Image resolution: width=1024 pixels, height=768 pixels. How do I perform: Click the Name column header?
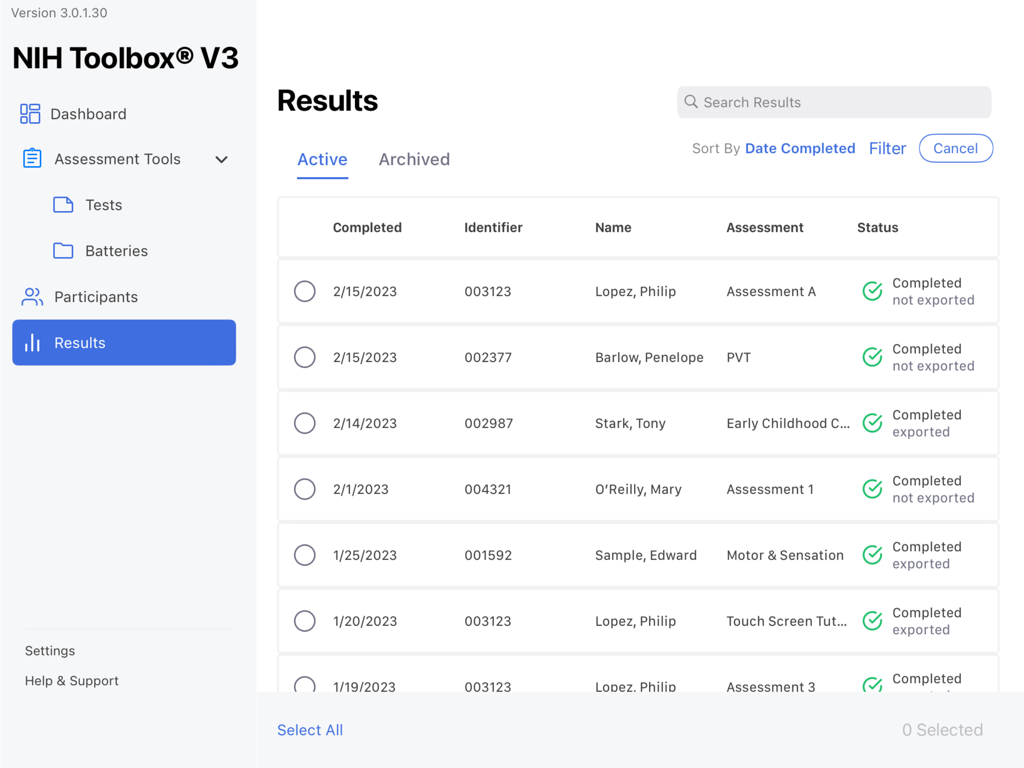[613, 227]
